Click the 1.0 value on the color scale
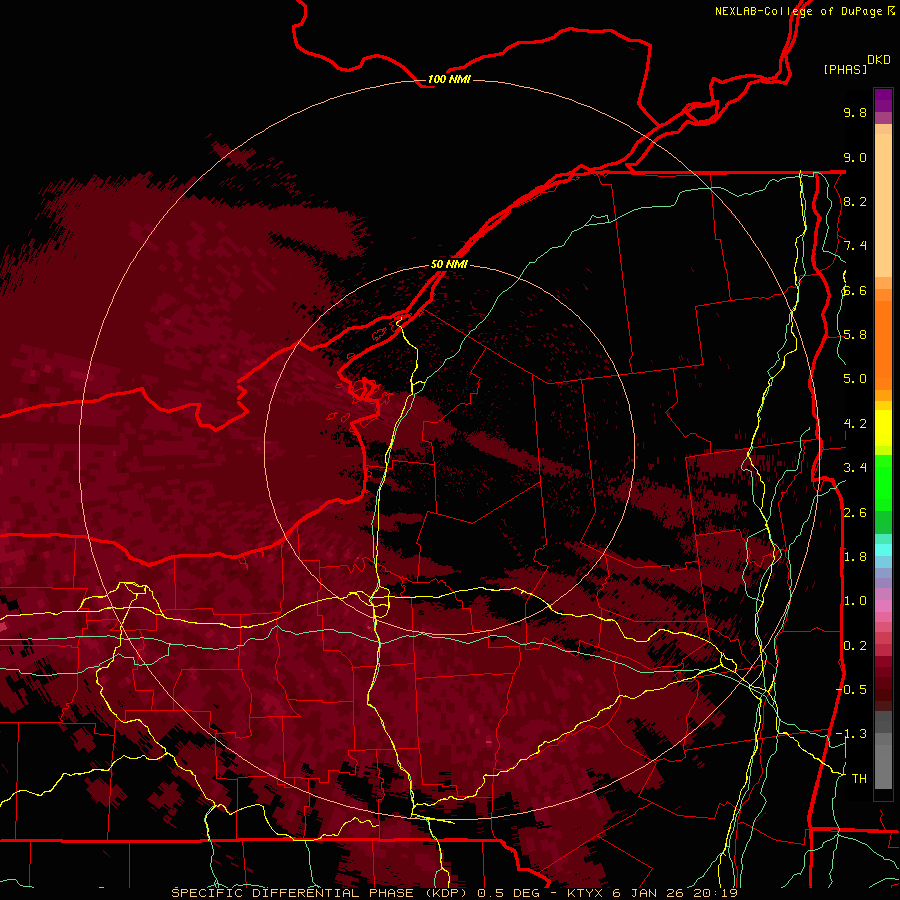Screen dimensions: 900x900 855,601
